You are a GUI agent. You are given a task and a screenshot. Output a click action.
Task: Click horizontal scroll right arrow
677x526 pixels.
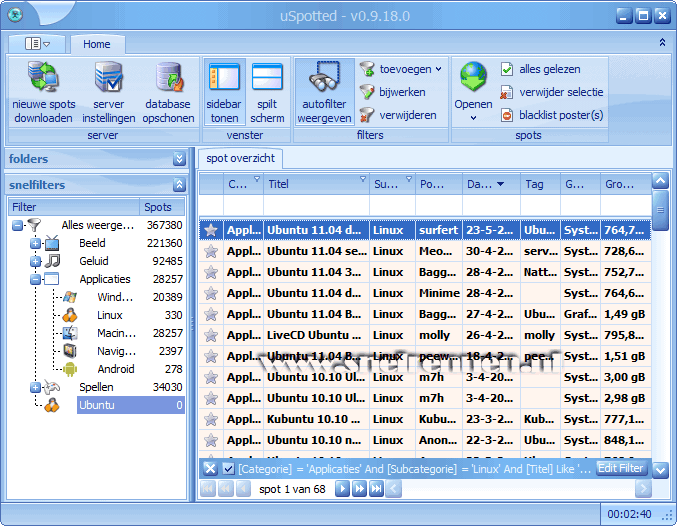[x=643, y=489]
